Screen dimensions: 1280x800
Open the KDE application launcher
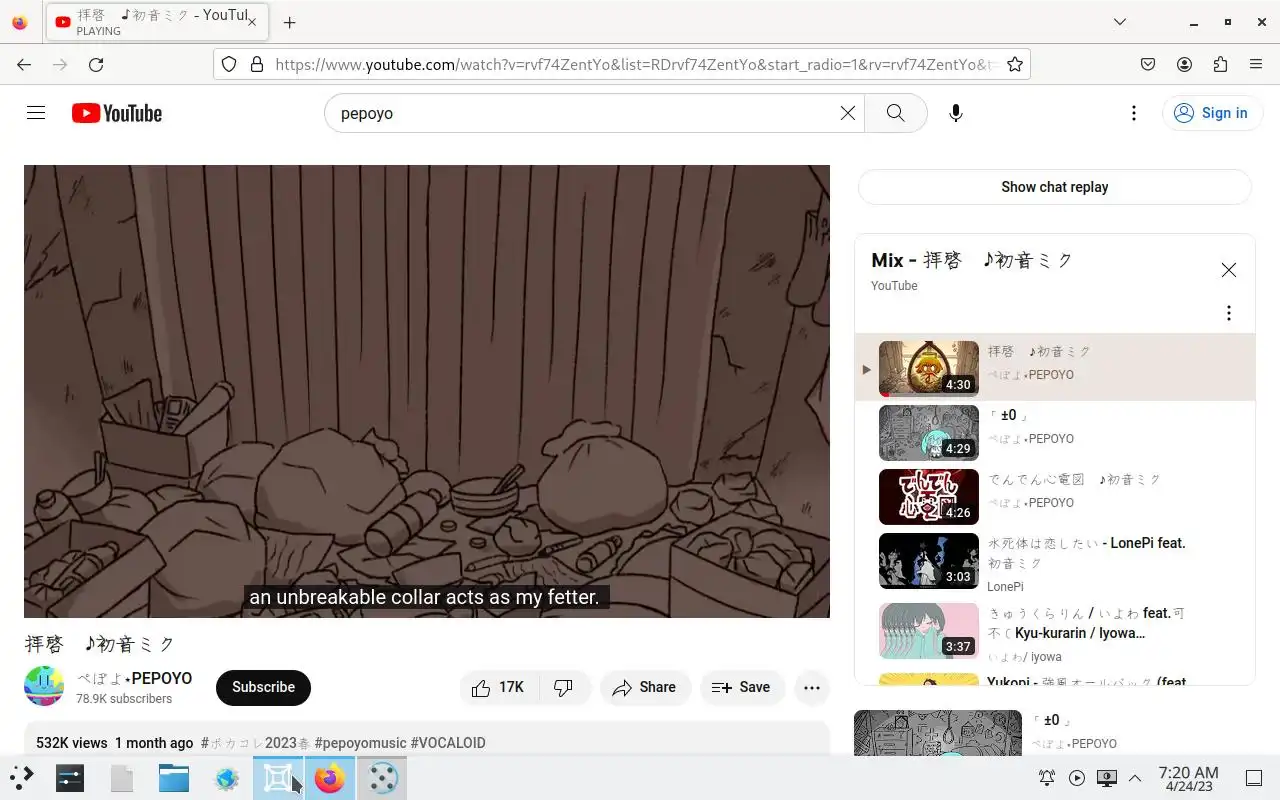click(x=21, y=777)
